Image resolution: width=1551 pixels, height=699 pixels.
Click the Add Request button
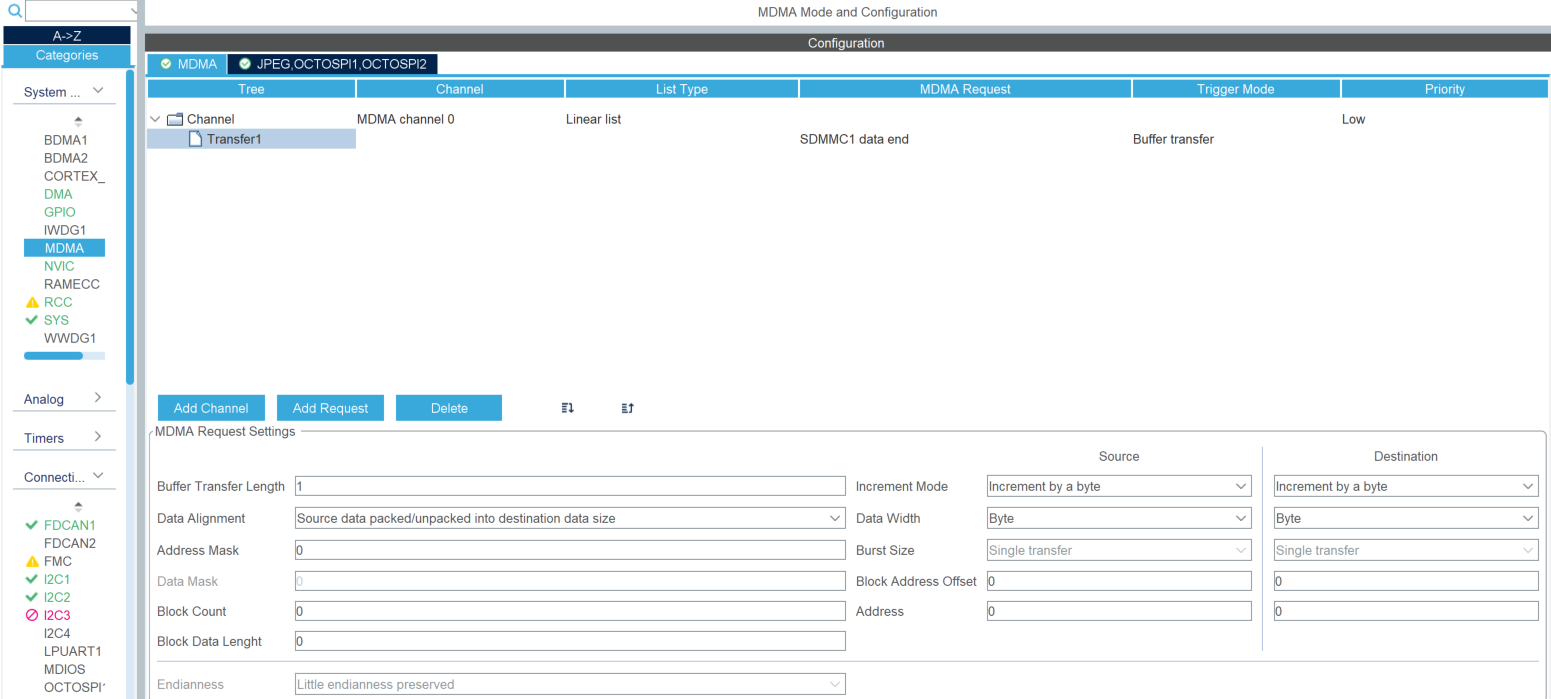pos(330,407)
